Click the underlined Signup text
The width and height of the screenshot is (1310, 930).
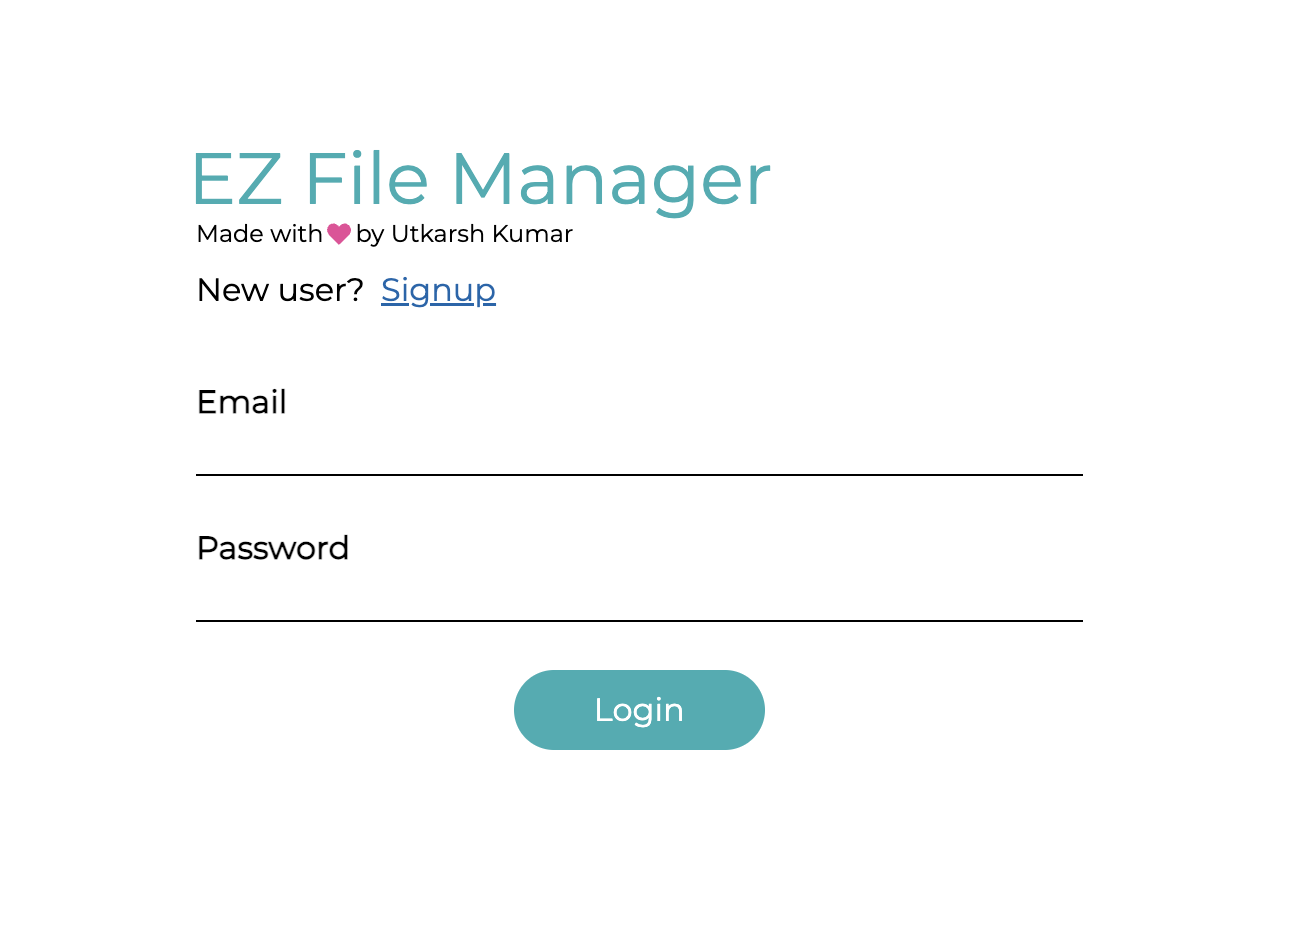(x=438, y=290)
